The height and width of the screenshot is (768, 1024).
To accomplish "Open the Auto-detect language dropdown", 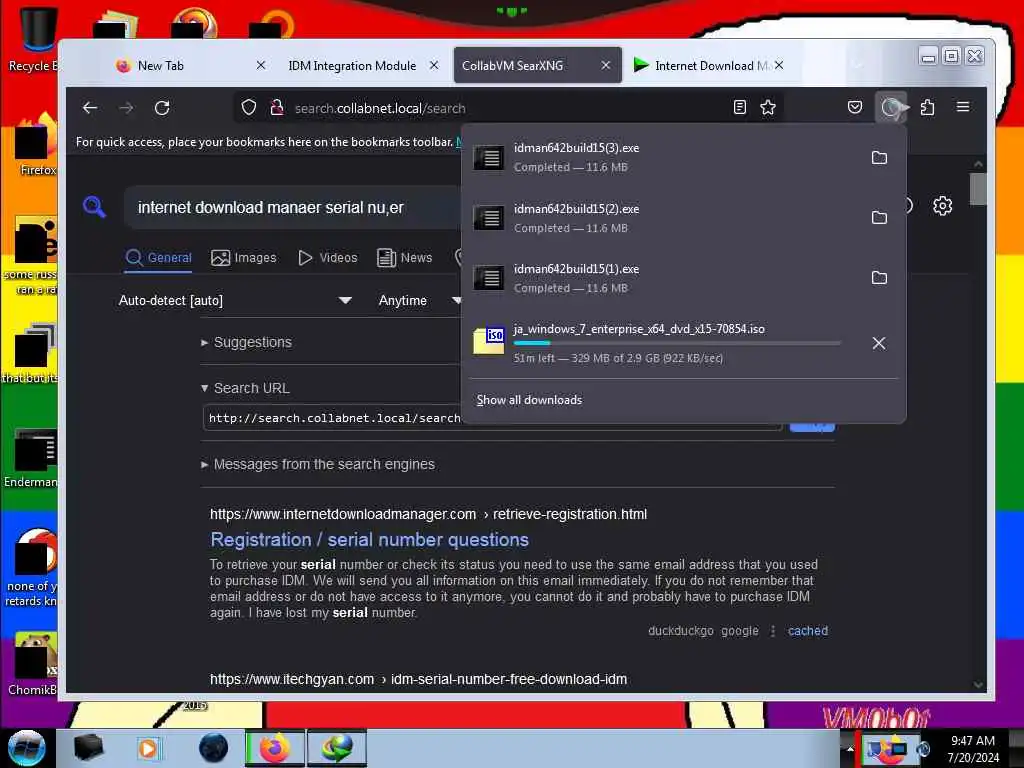I will (x=235, y=300).
